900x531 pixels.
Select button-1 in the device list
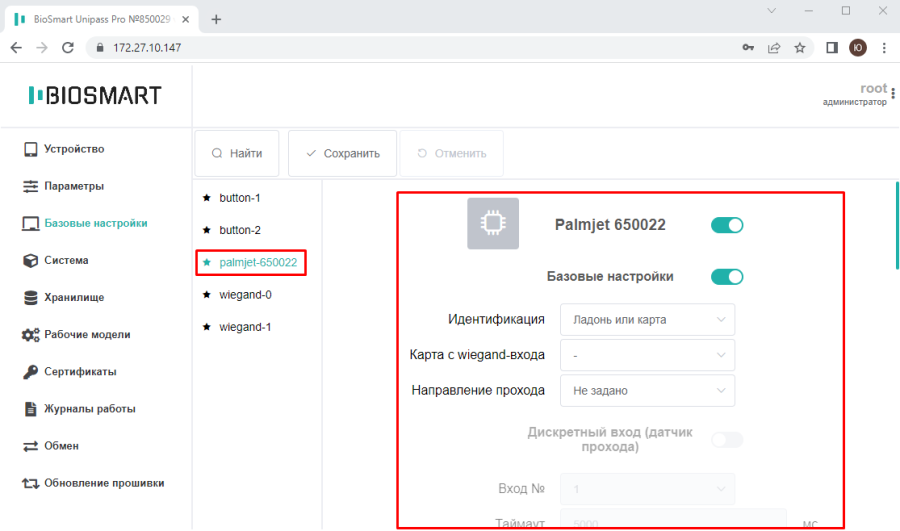coord(240,198)
